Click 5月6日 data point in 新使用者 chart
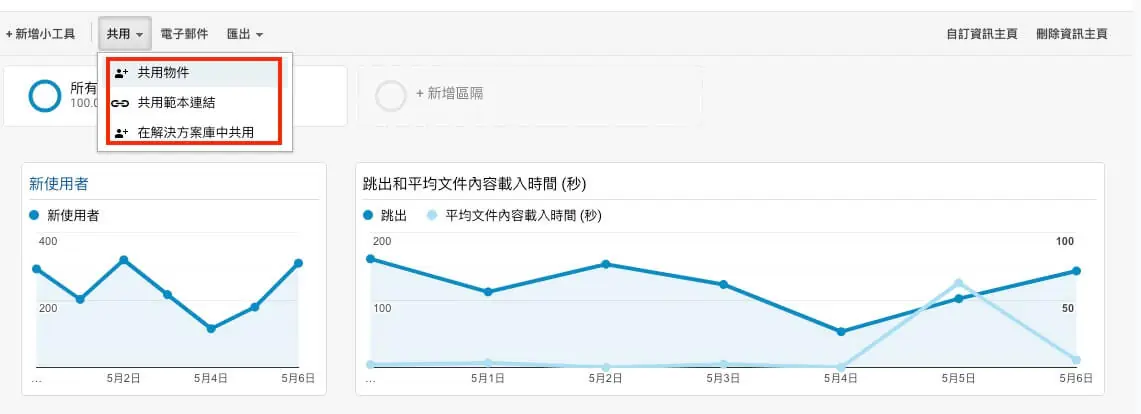 [x=298, y=263]
